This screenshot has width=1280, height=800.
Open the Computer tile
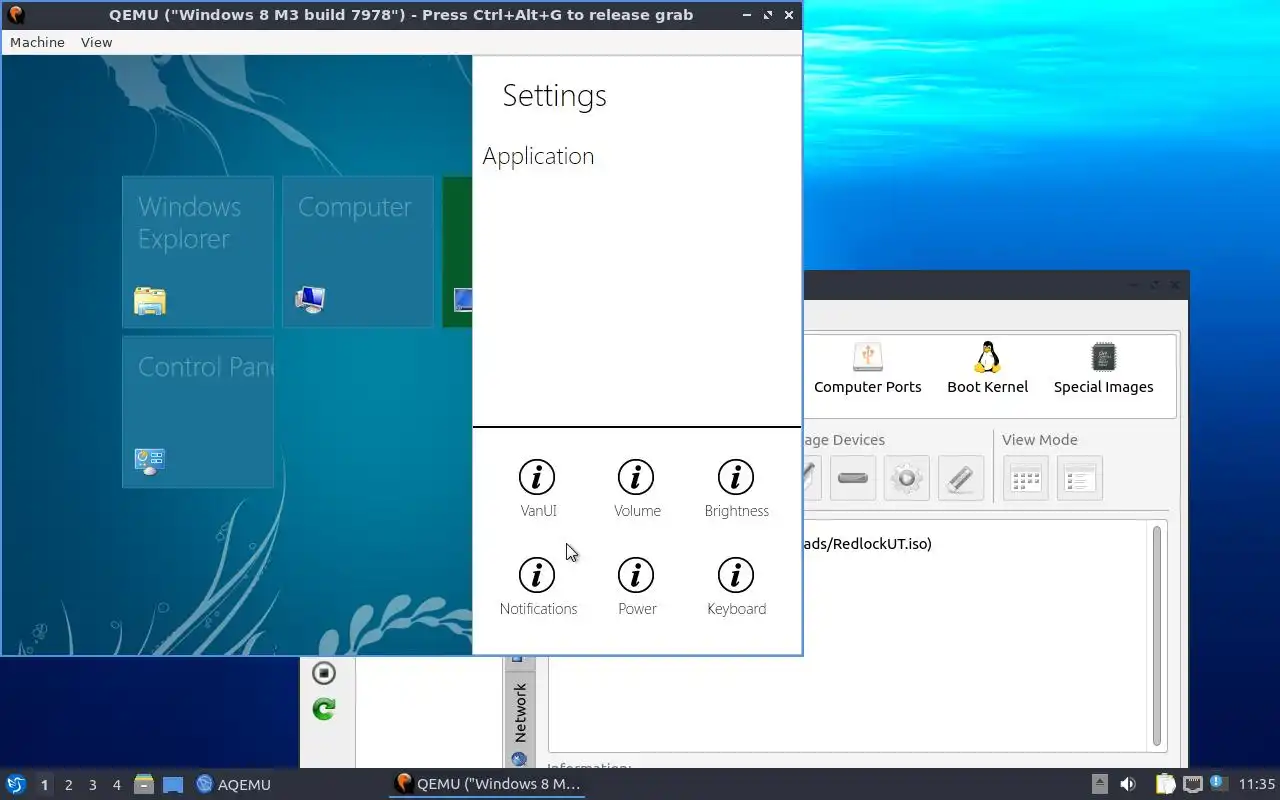click(x=358, y=252)
